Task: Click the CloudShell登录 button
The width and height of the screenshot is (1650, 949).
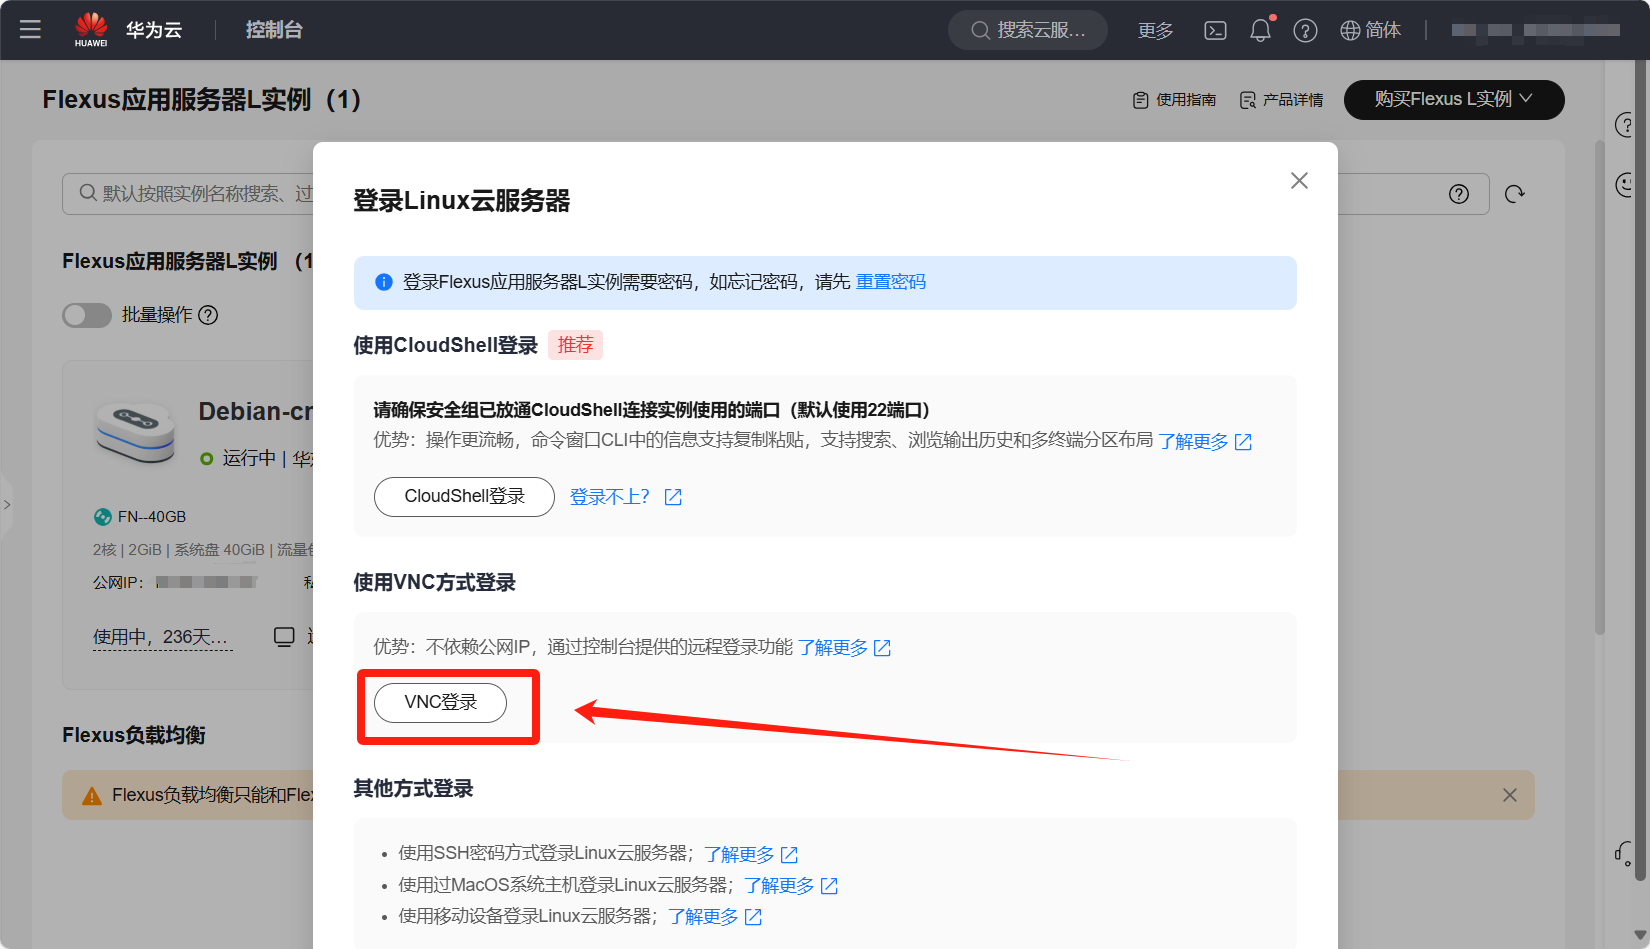Action: (464, 497)
